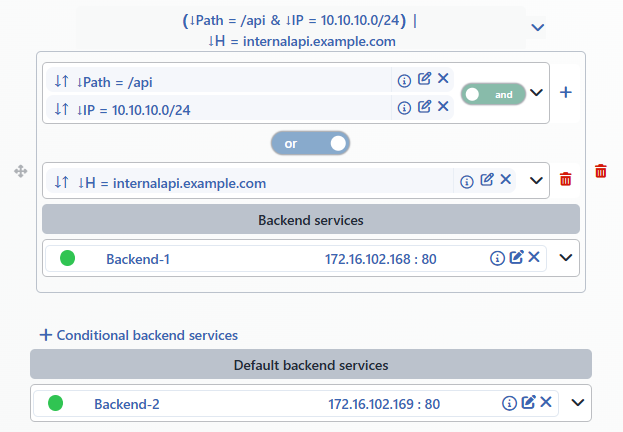Remove Backend-2 service
Image resolution: width=623 pixels, height=432 pixels.
pyautogui.click(x=546, y=402)
